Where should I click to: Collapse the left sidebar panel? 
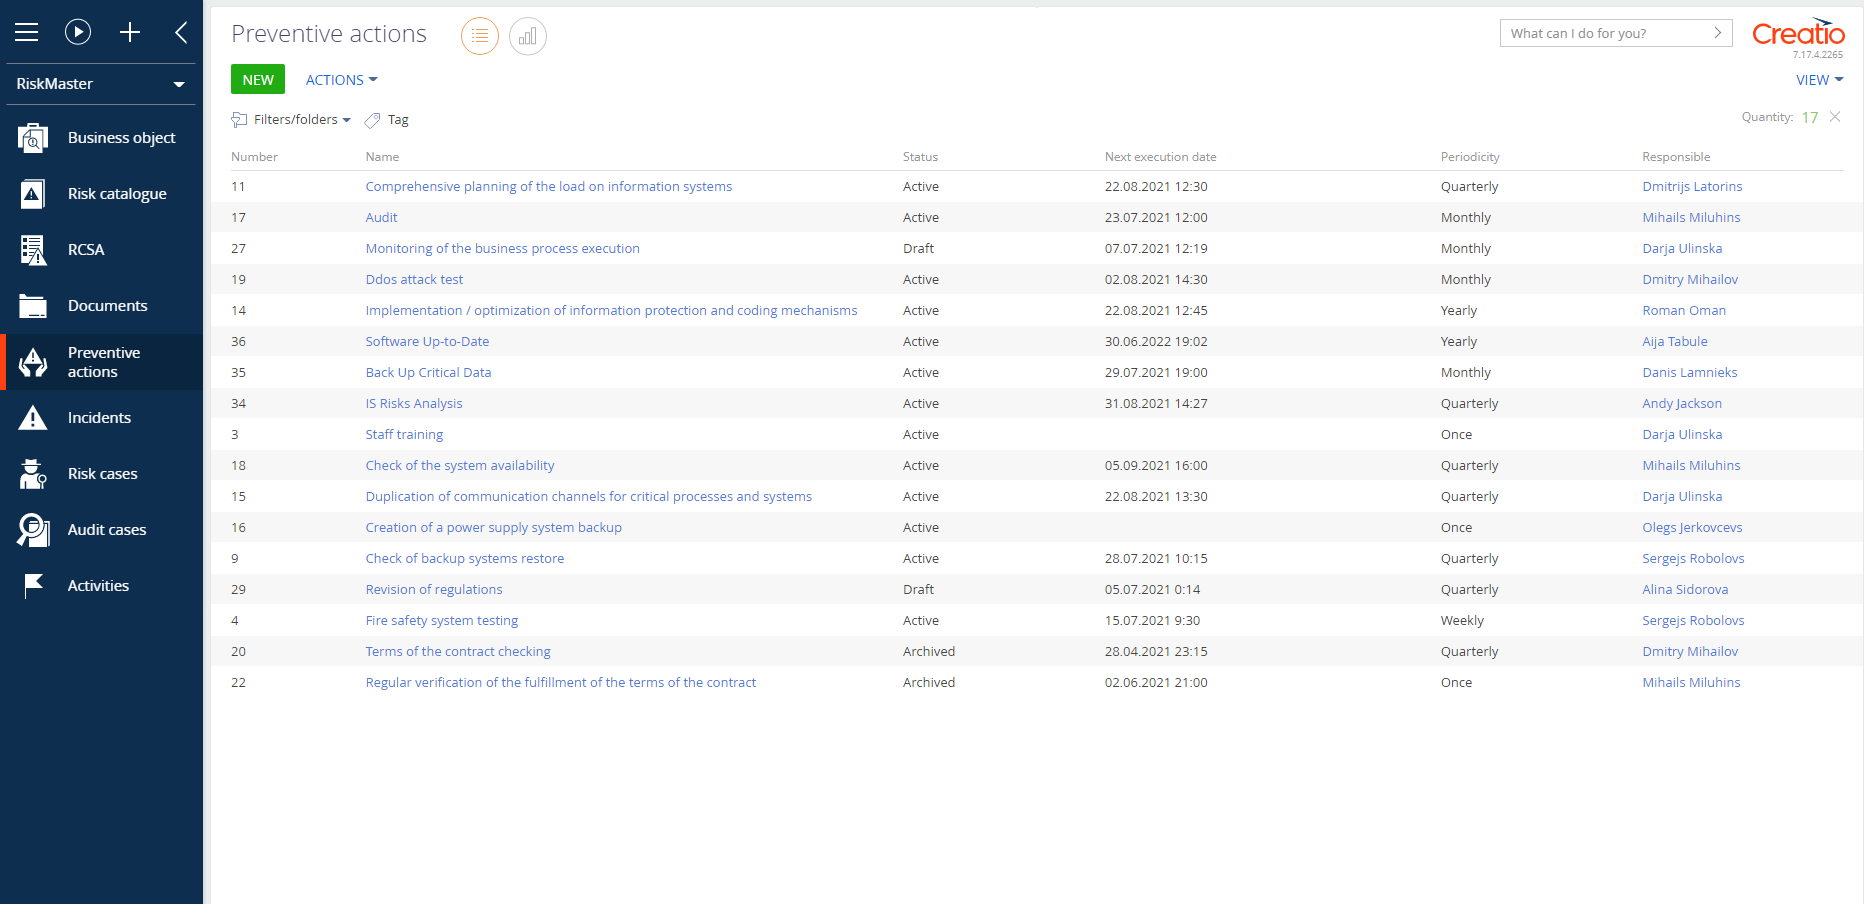click(181, 32)
